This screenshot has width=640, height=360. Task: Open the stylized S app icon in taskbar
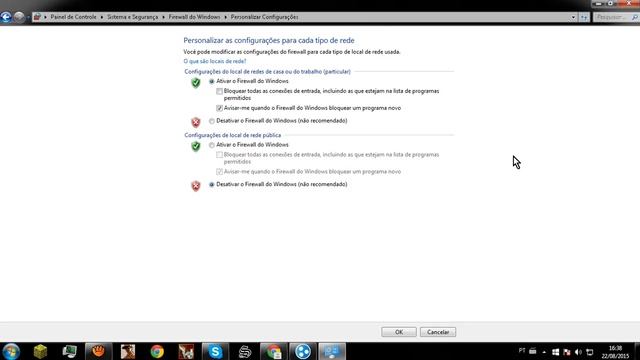click(x=244, y=351)
